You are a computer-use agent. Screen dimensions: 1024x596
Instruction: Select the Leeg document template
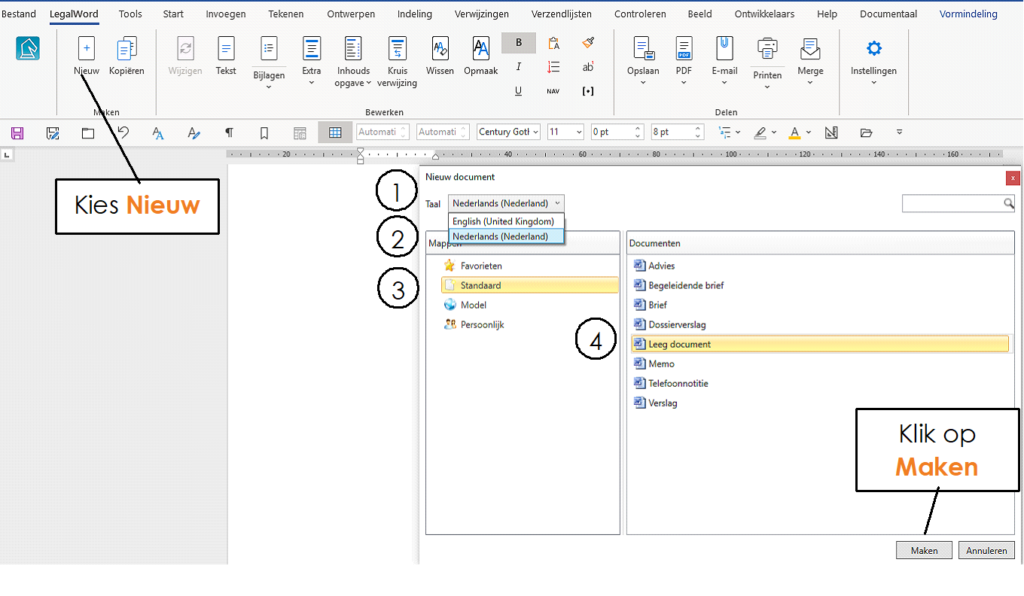coord(820,344)
